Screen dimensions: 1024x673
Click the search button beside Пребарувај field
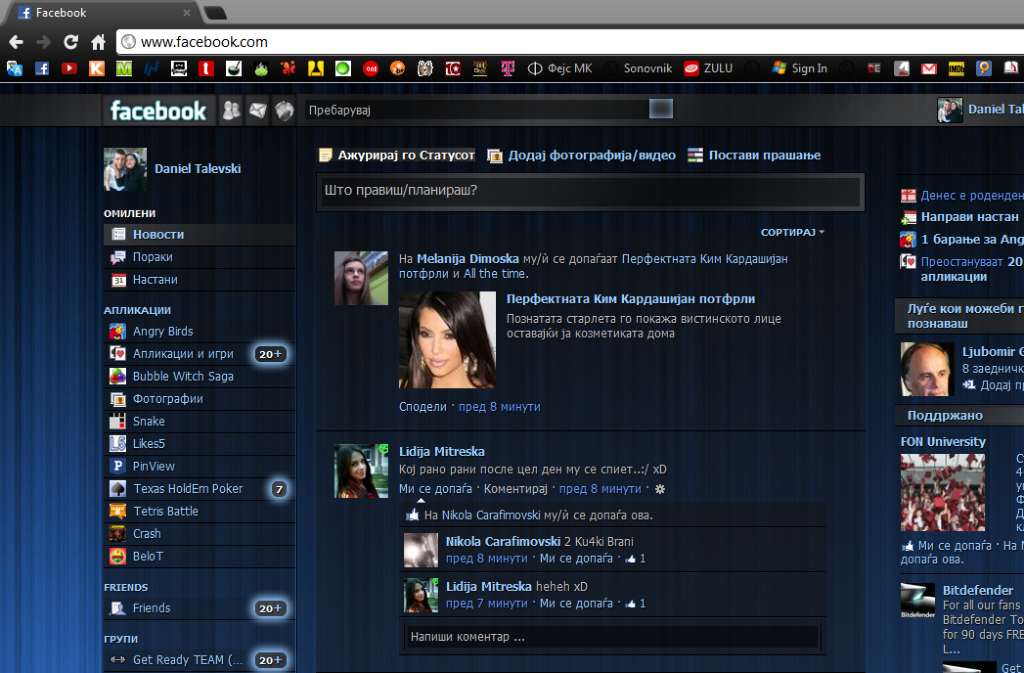(x=660, y=109)
